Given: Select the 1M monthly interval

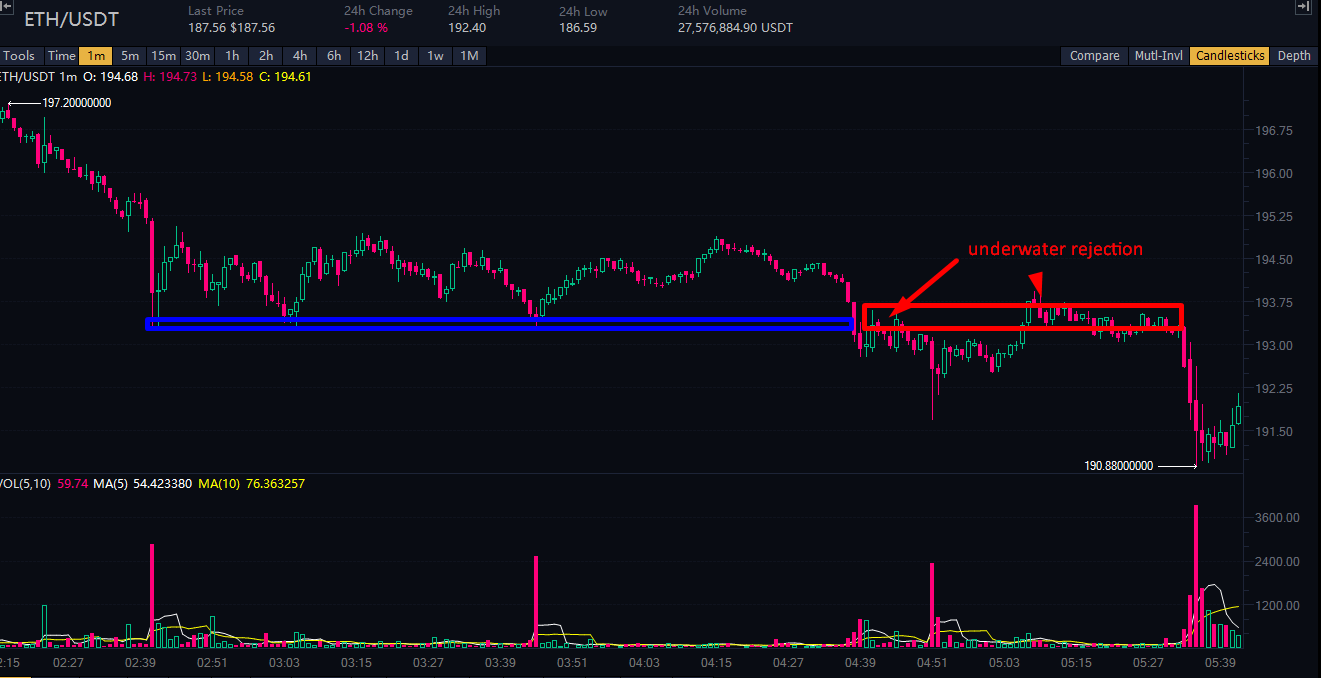Looking at the screenshot, I should (x=469, y=56).
